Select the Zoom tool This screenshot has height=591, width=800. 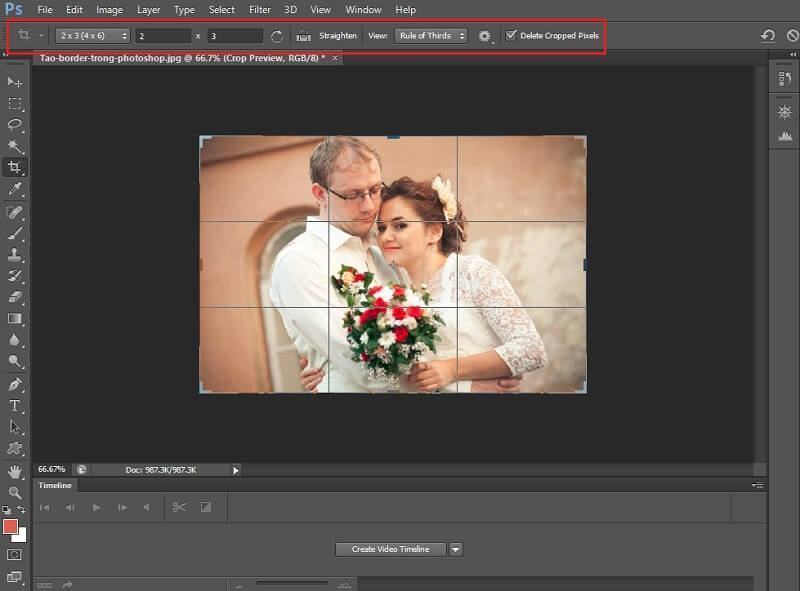15,490
